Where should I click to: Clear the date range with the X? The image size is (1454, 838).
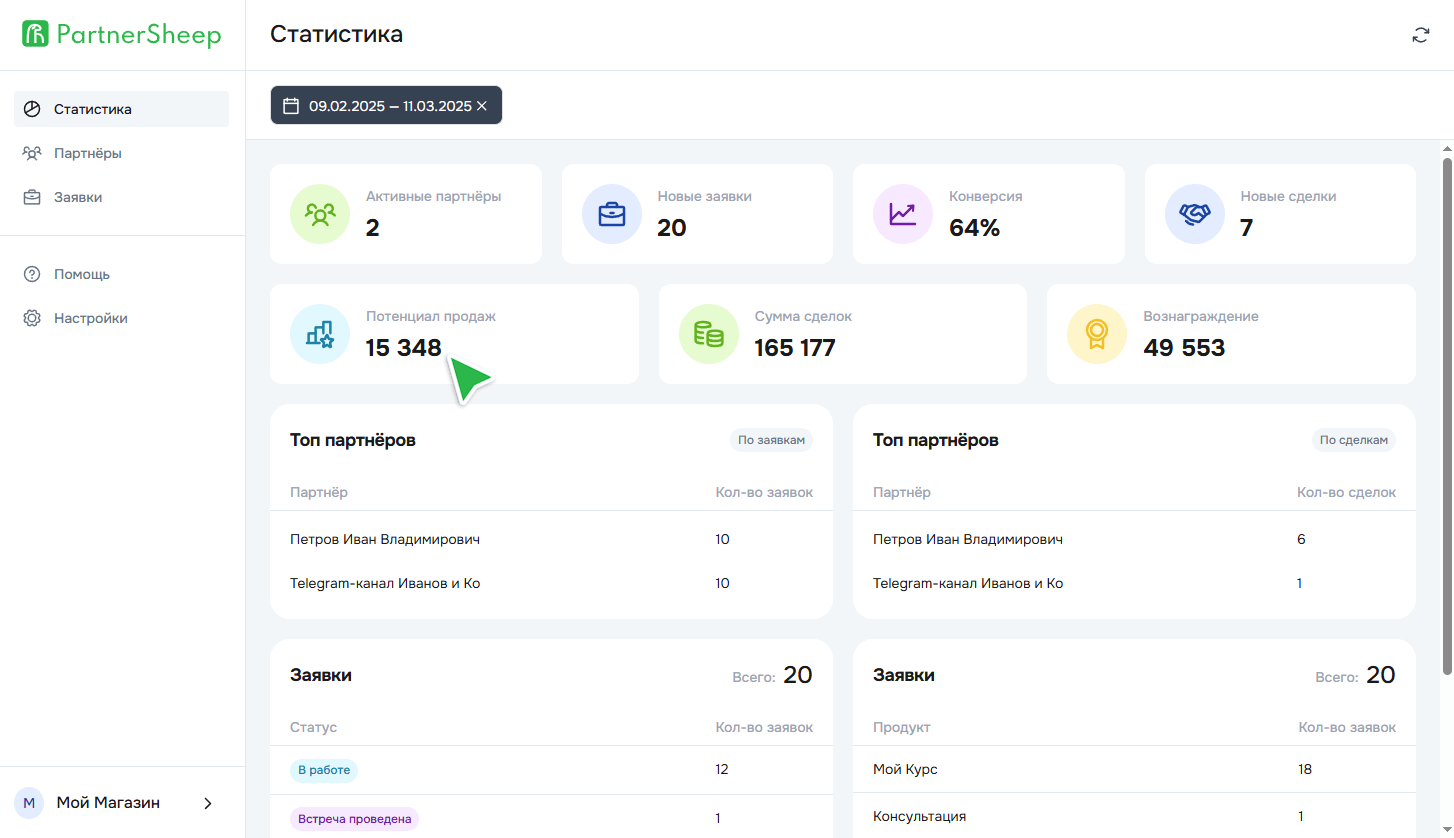[483, 105]
